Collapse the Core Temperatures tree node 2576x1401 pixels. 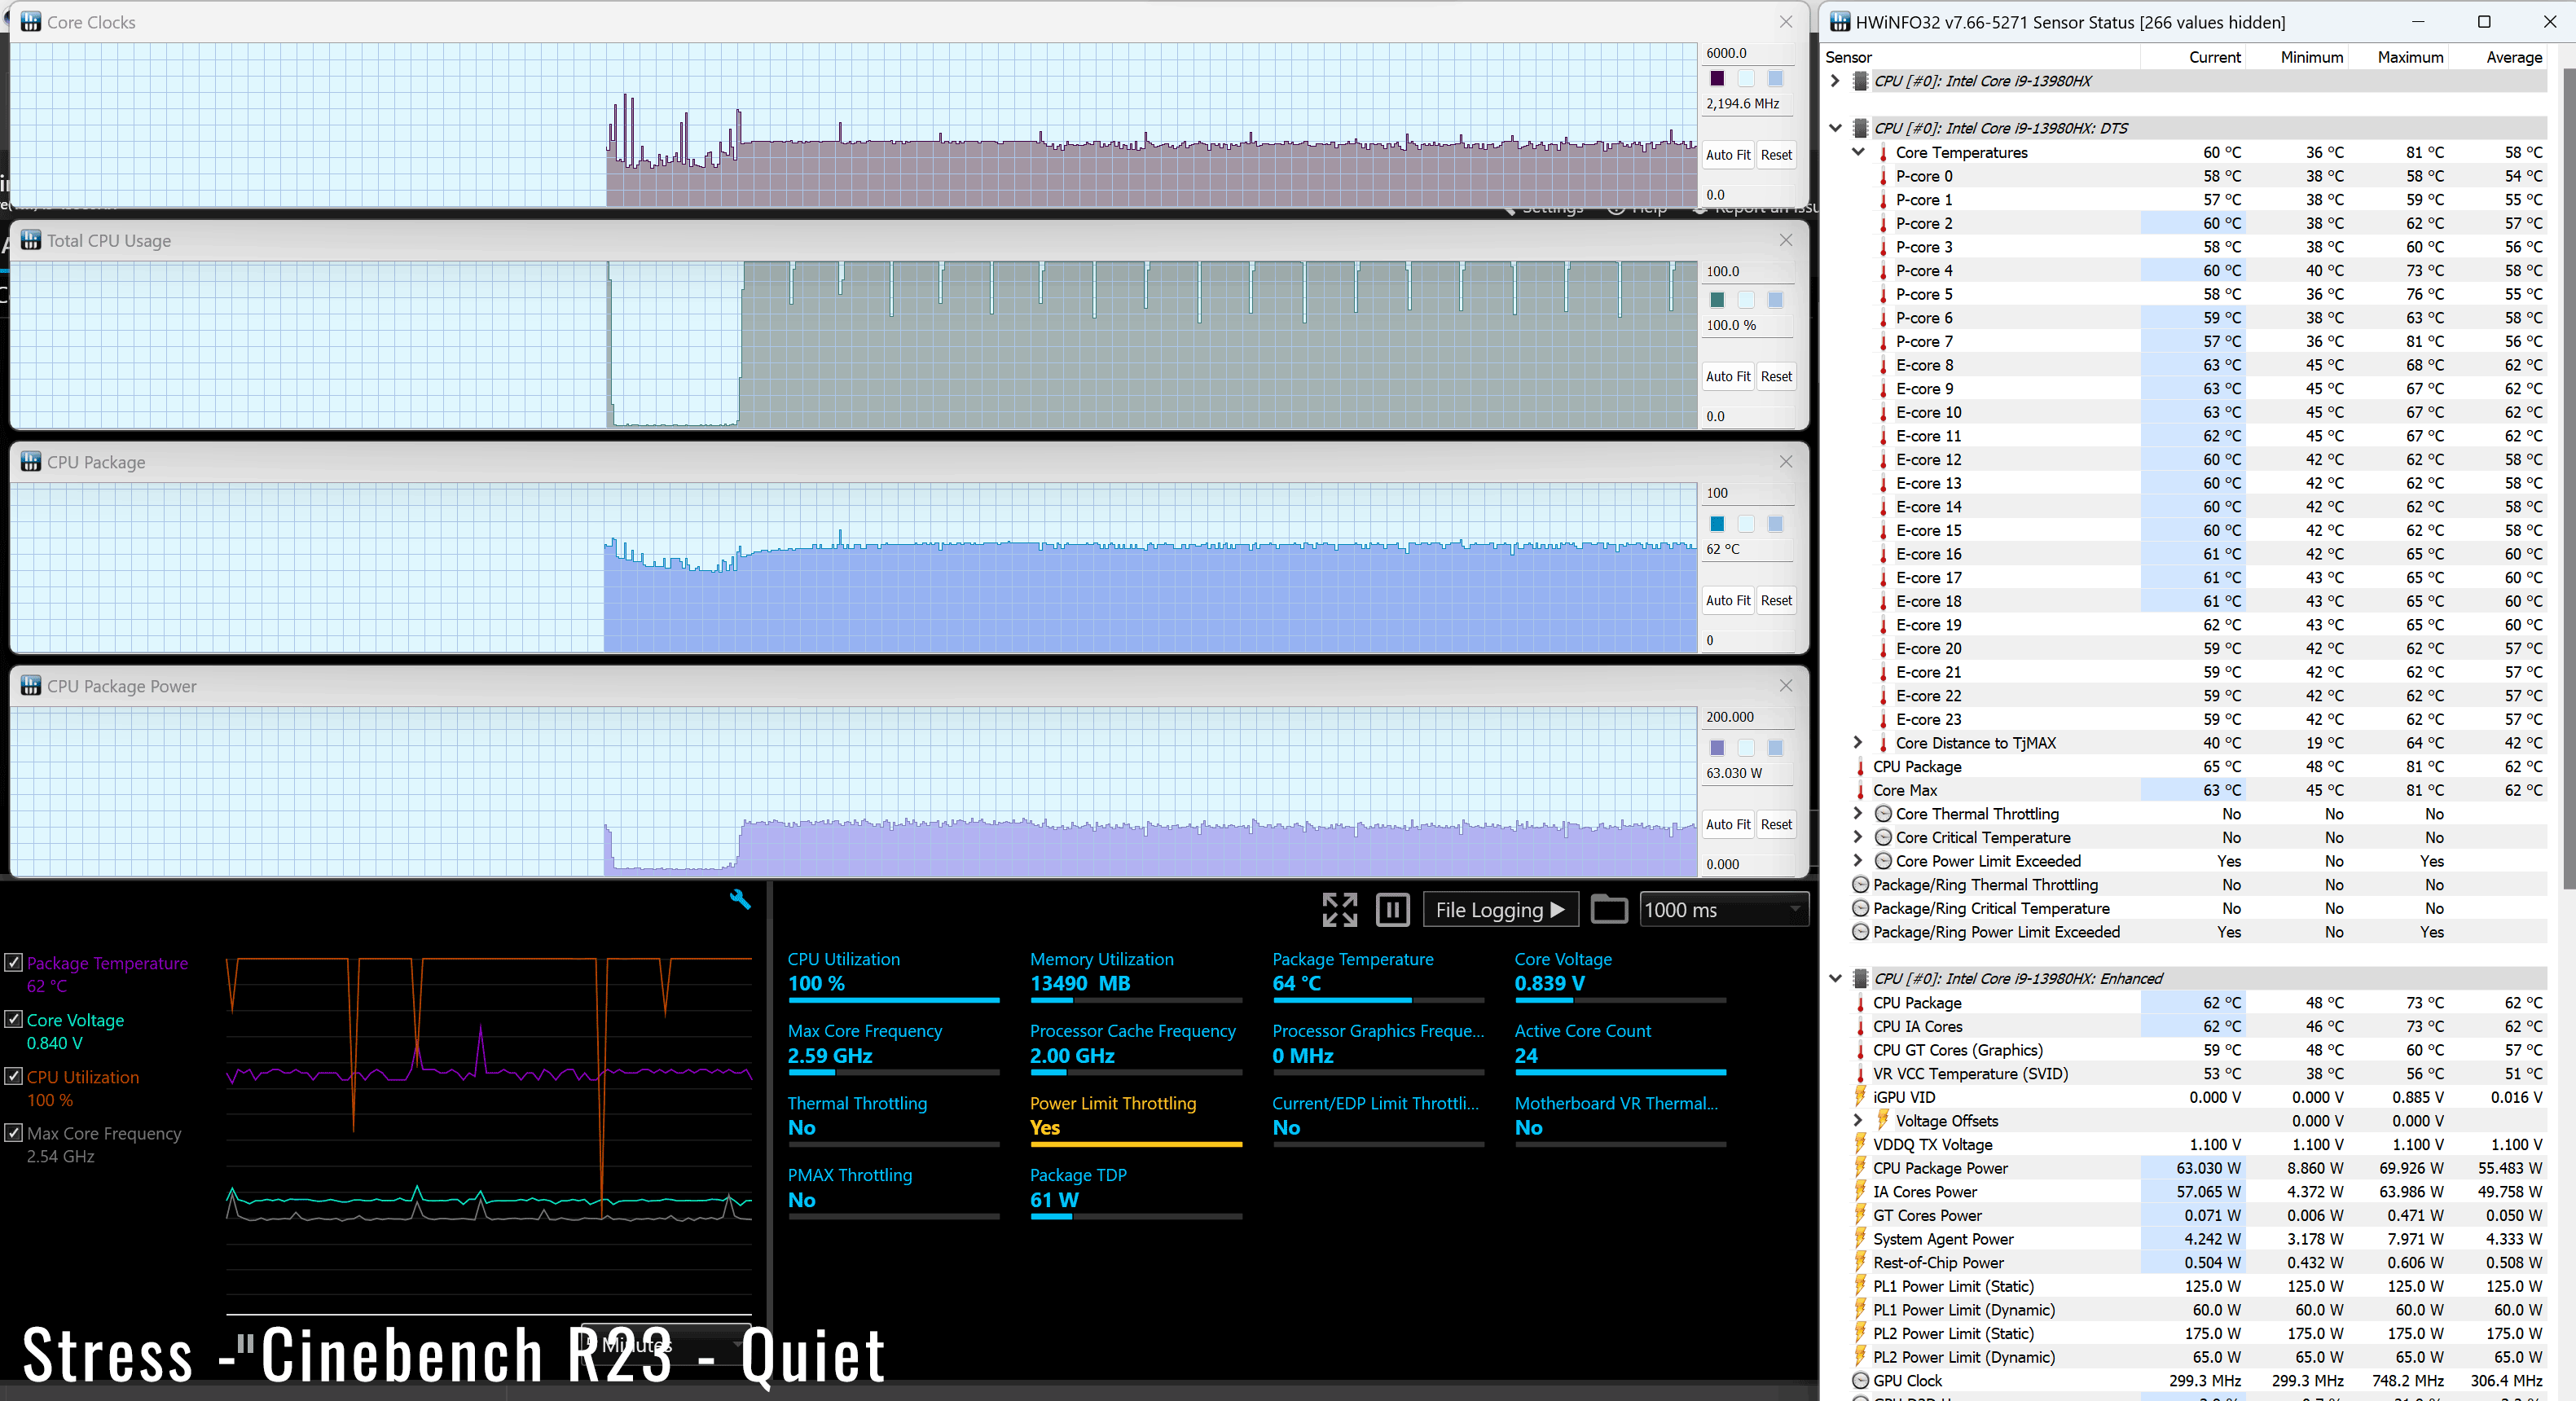click(x=1858, y=152)
